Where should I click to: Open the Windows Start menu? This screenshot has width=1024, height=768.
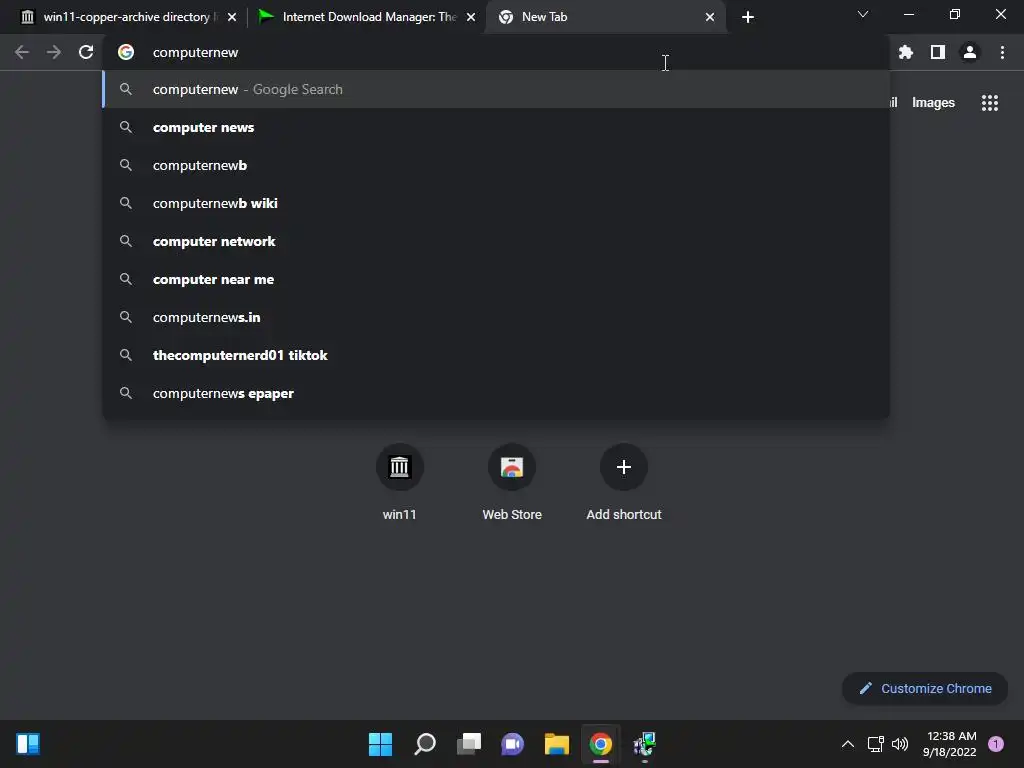(380, 744)
